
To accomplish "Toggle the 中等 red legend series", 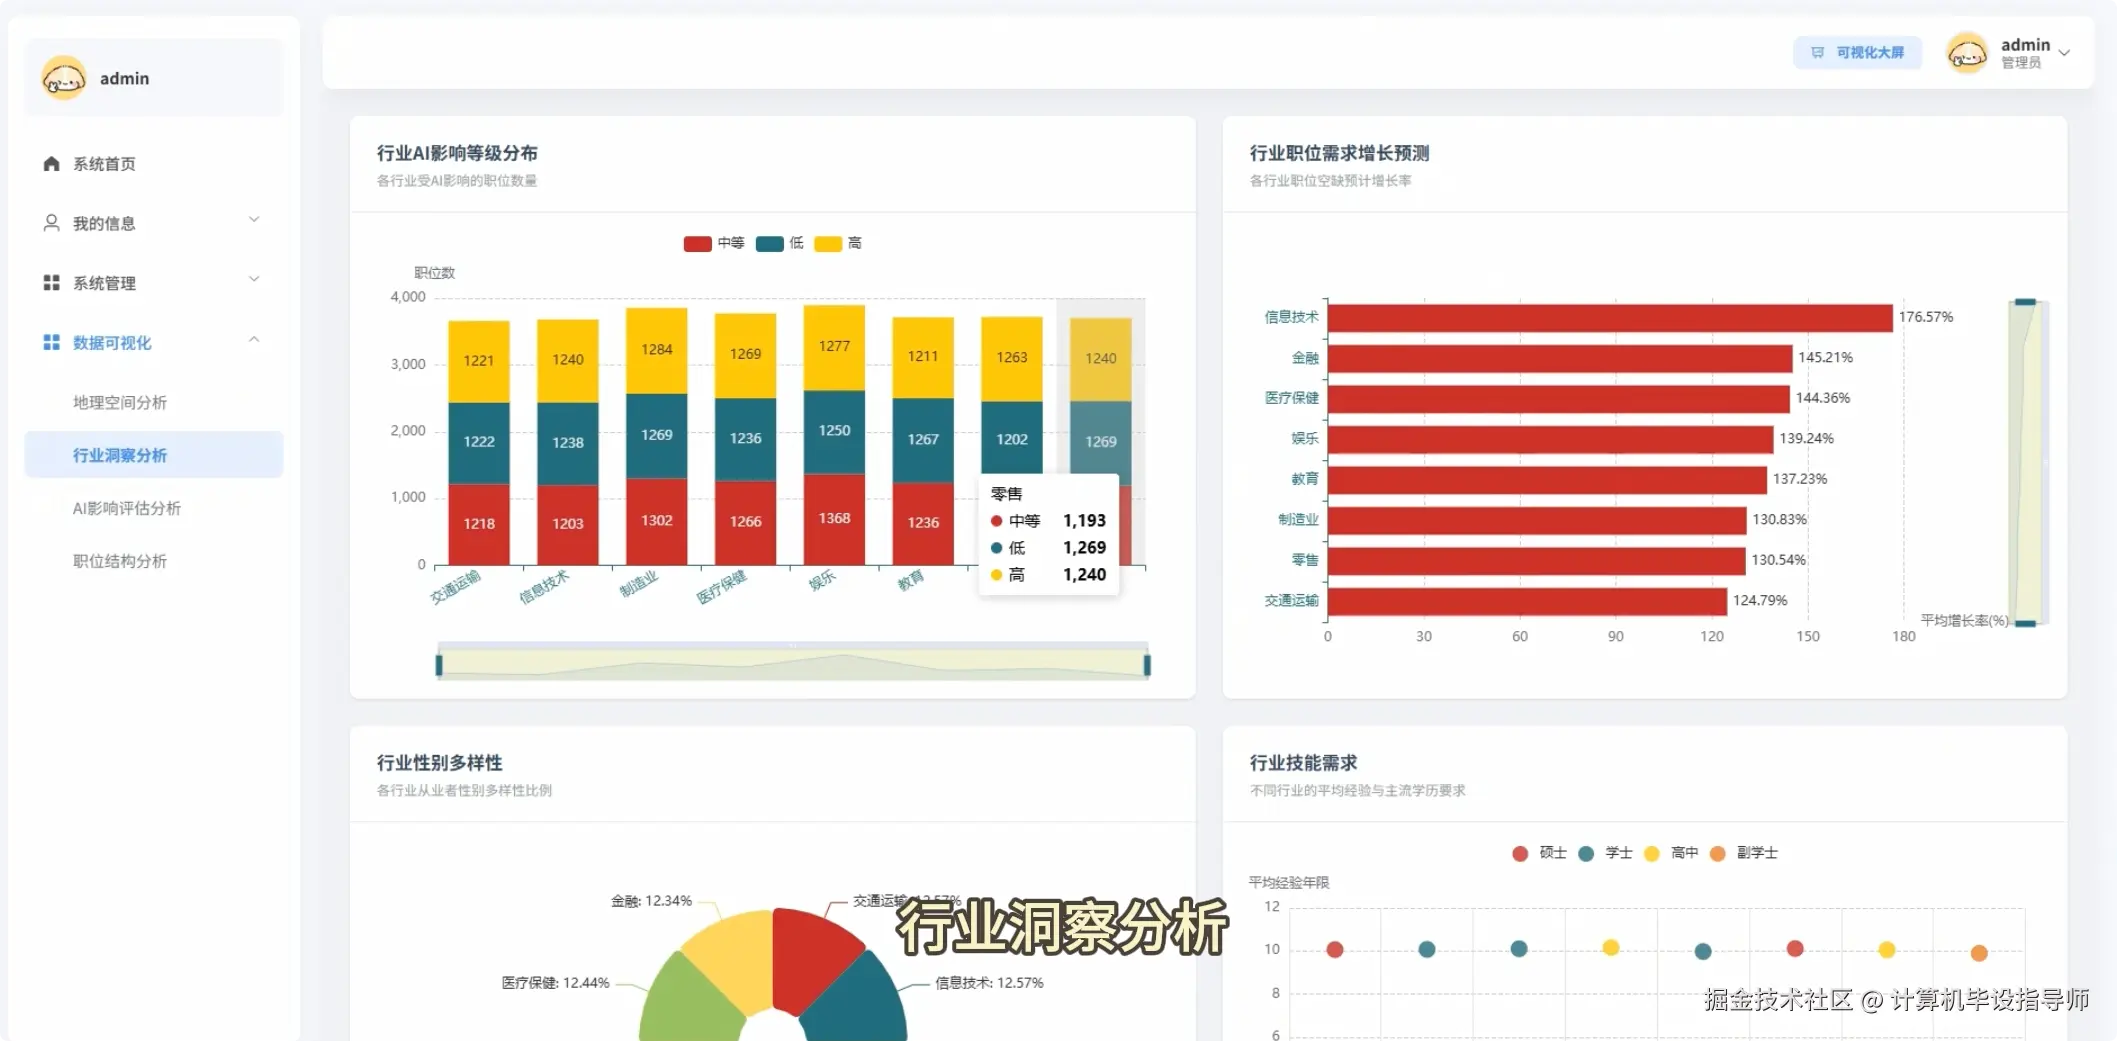I will (x=714, y=243).
